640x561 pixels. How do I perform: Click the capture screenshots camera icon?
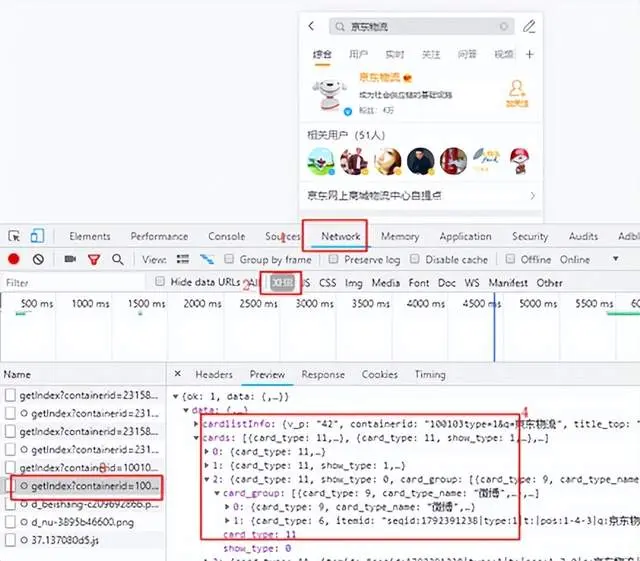pos(70,259)
